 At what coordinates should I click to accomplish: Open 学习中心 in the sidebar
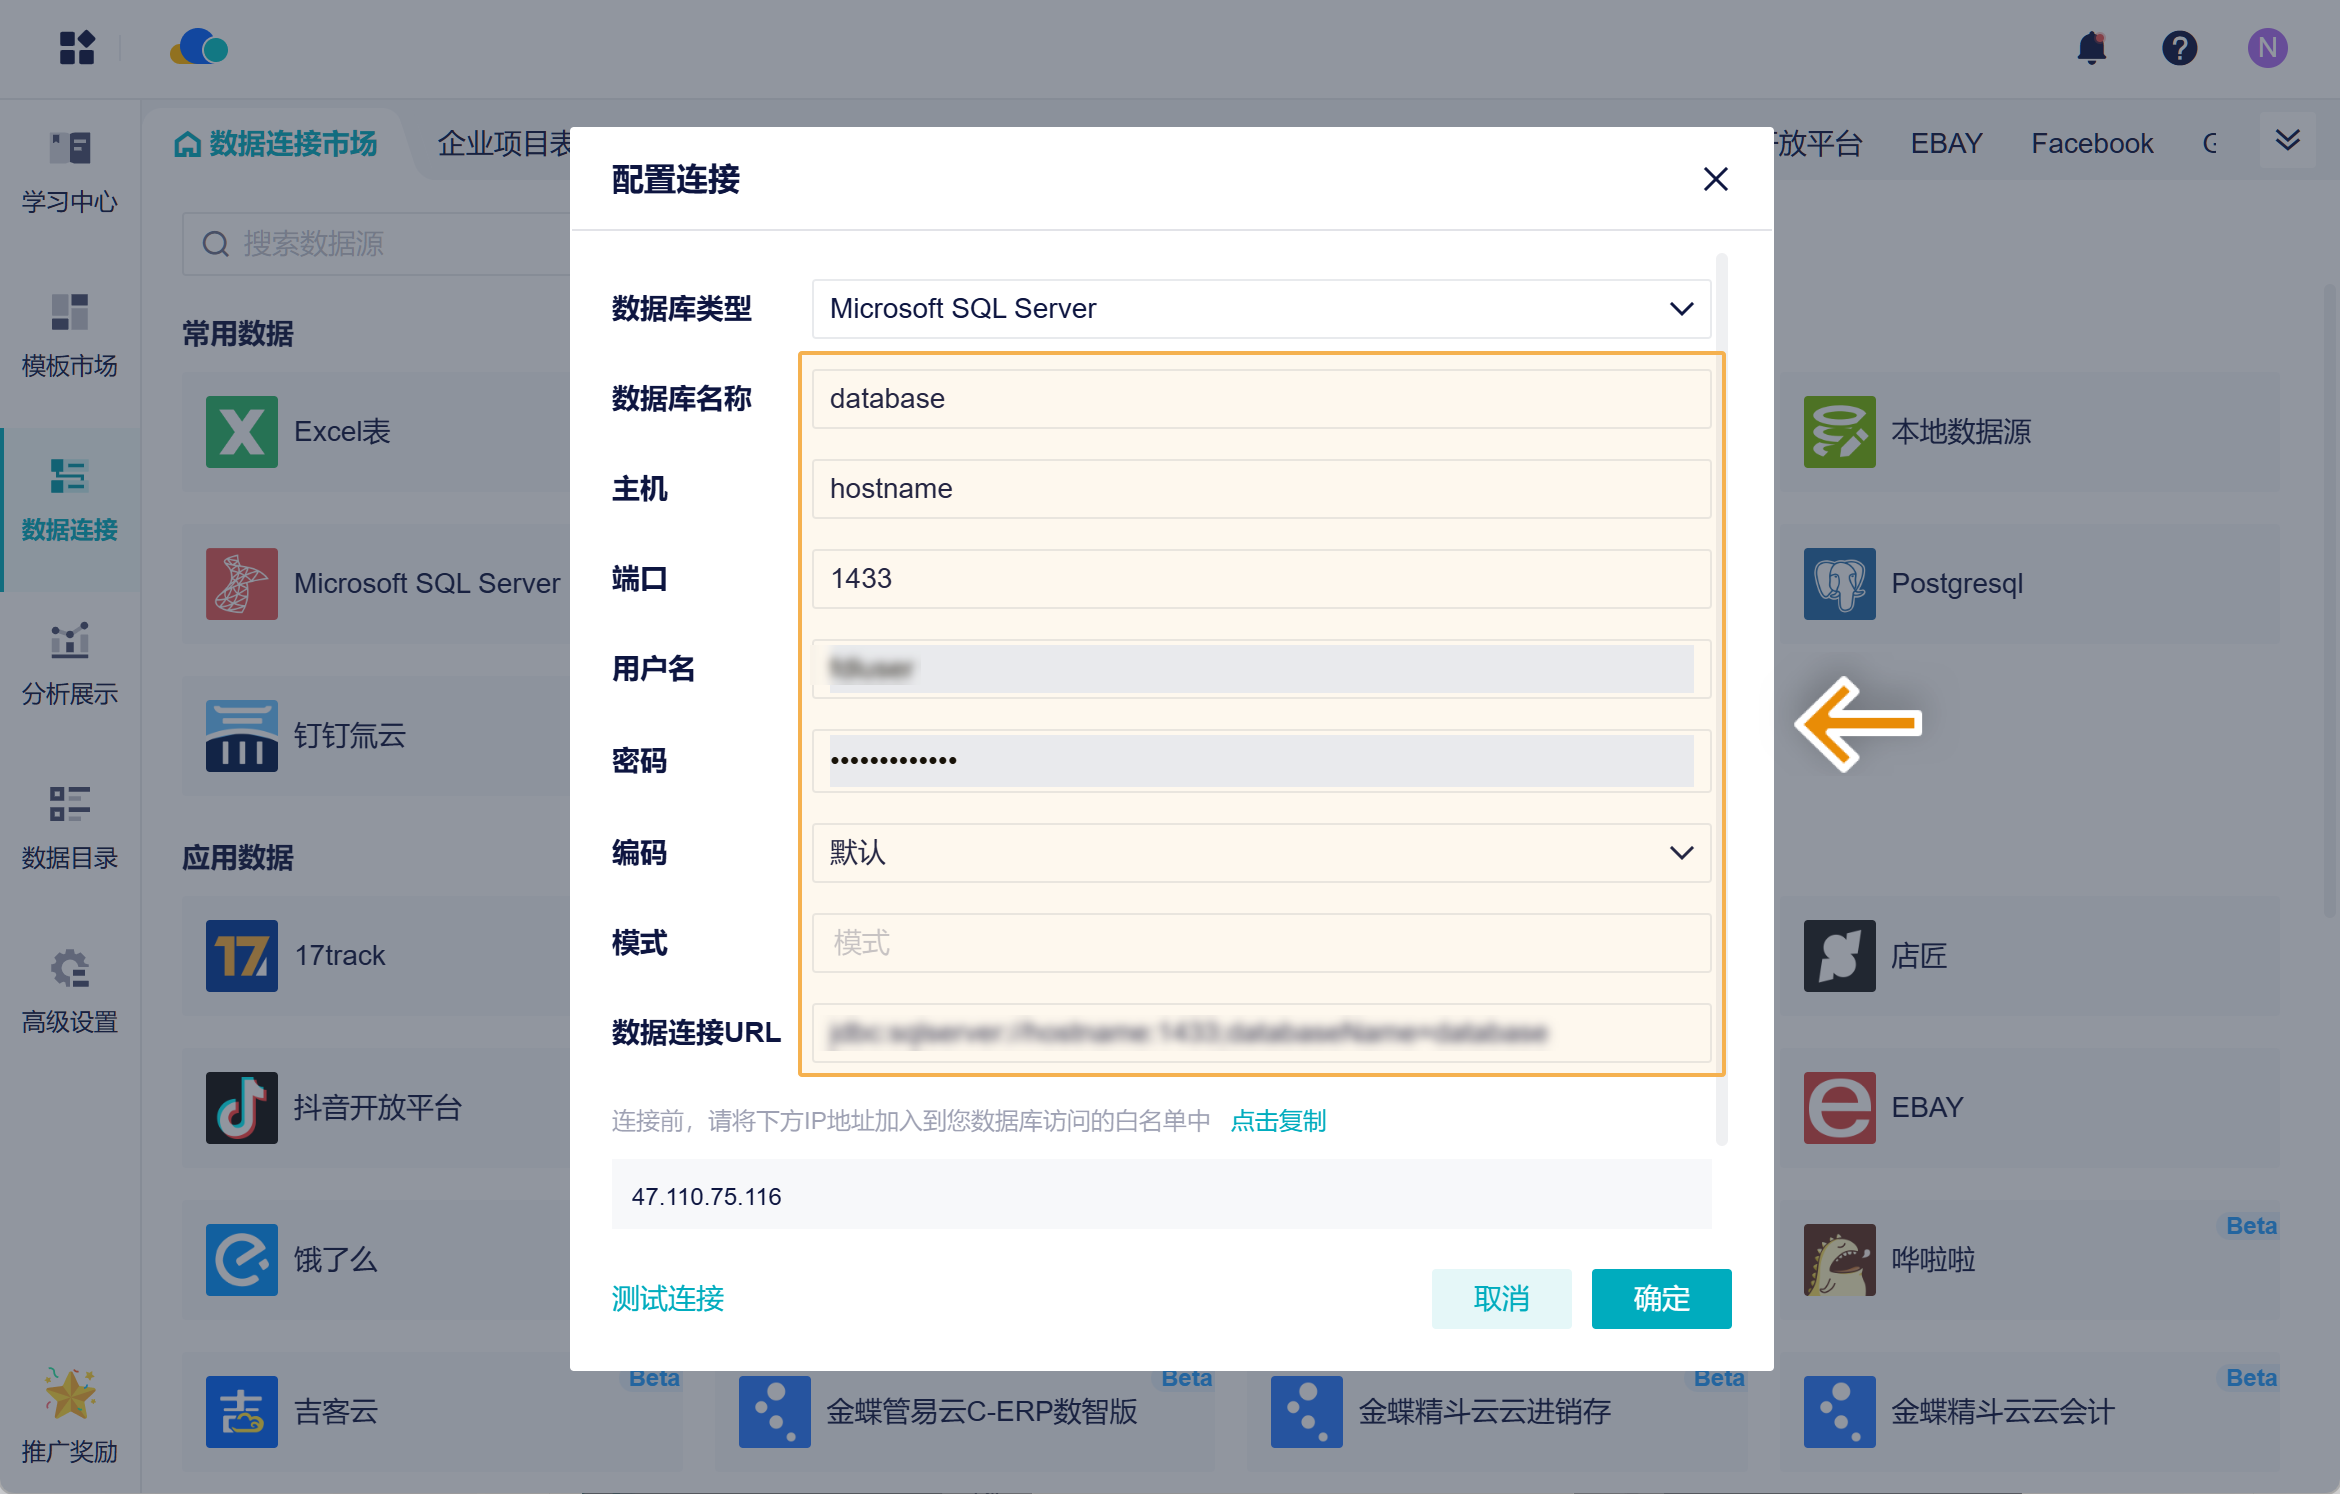tap(70, 170)
